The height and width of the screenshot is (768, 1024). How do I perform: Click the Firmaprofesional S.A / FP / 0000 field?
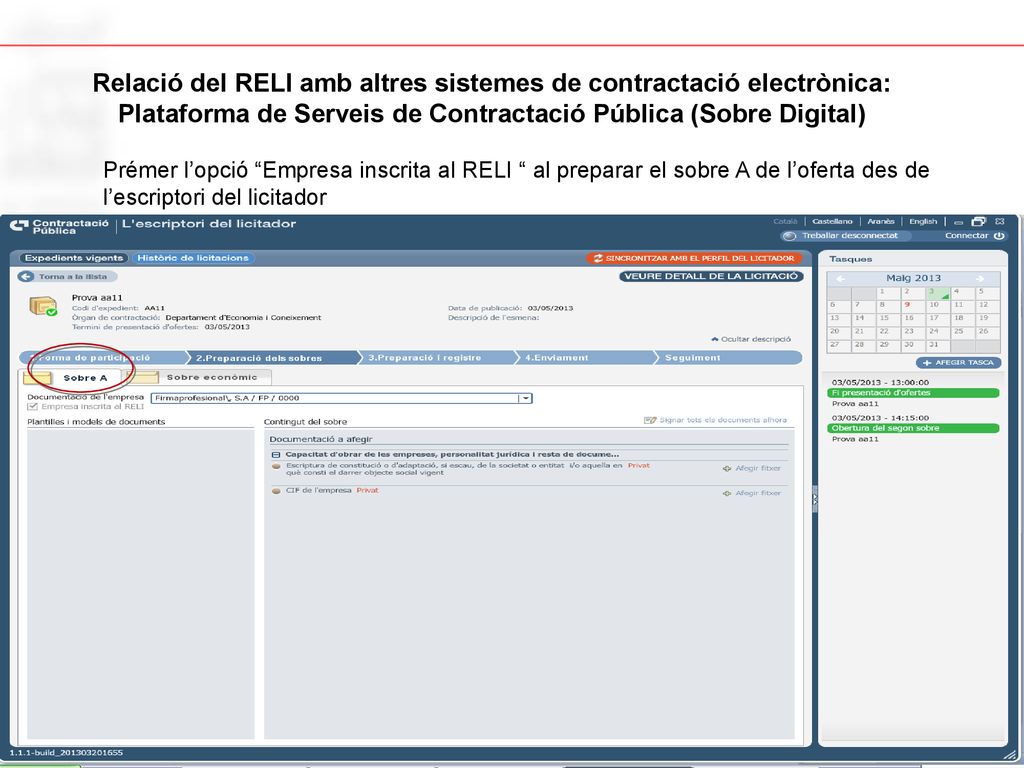coord(341,398)
